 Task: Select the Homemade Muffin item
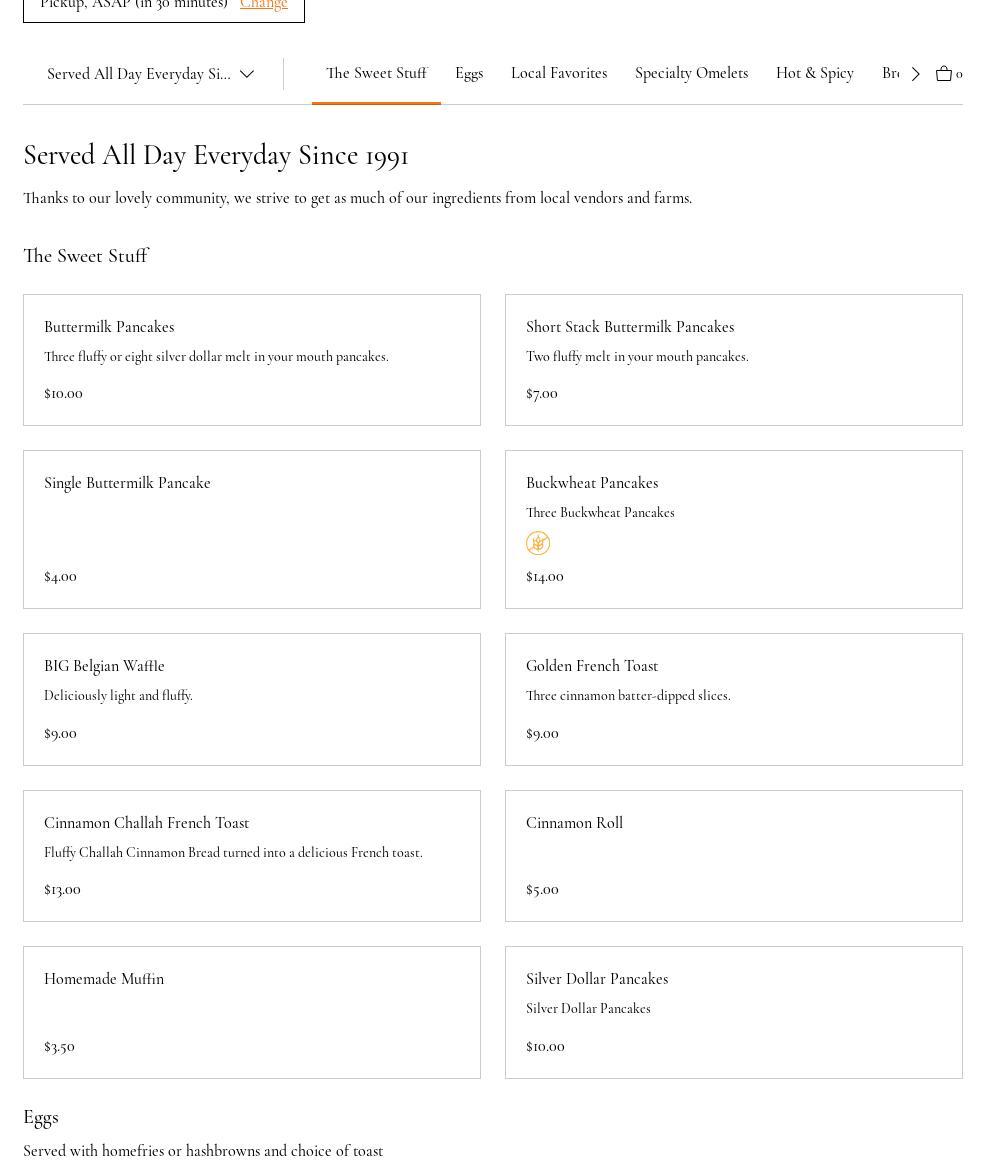pos(251,1012)
